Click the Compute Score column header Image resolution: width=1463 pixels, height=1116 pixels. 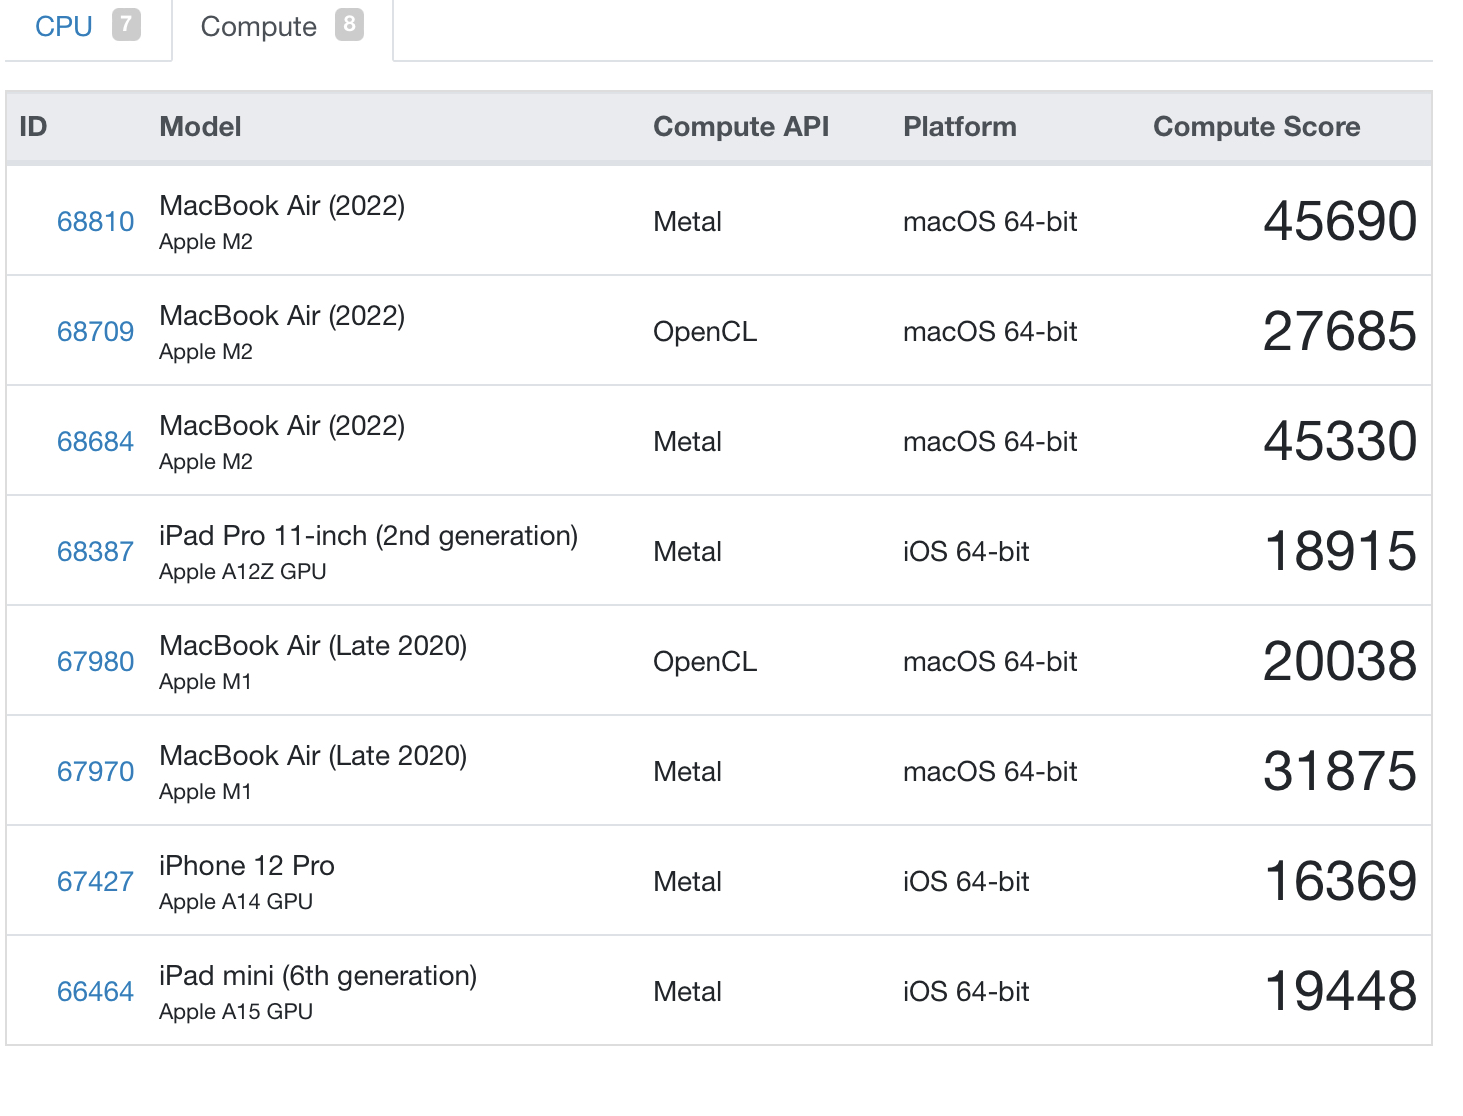coord(1257,127)
